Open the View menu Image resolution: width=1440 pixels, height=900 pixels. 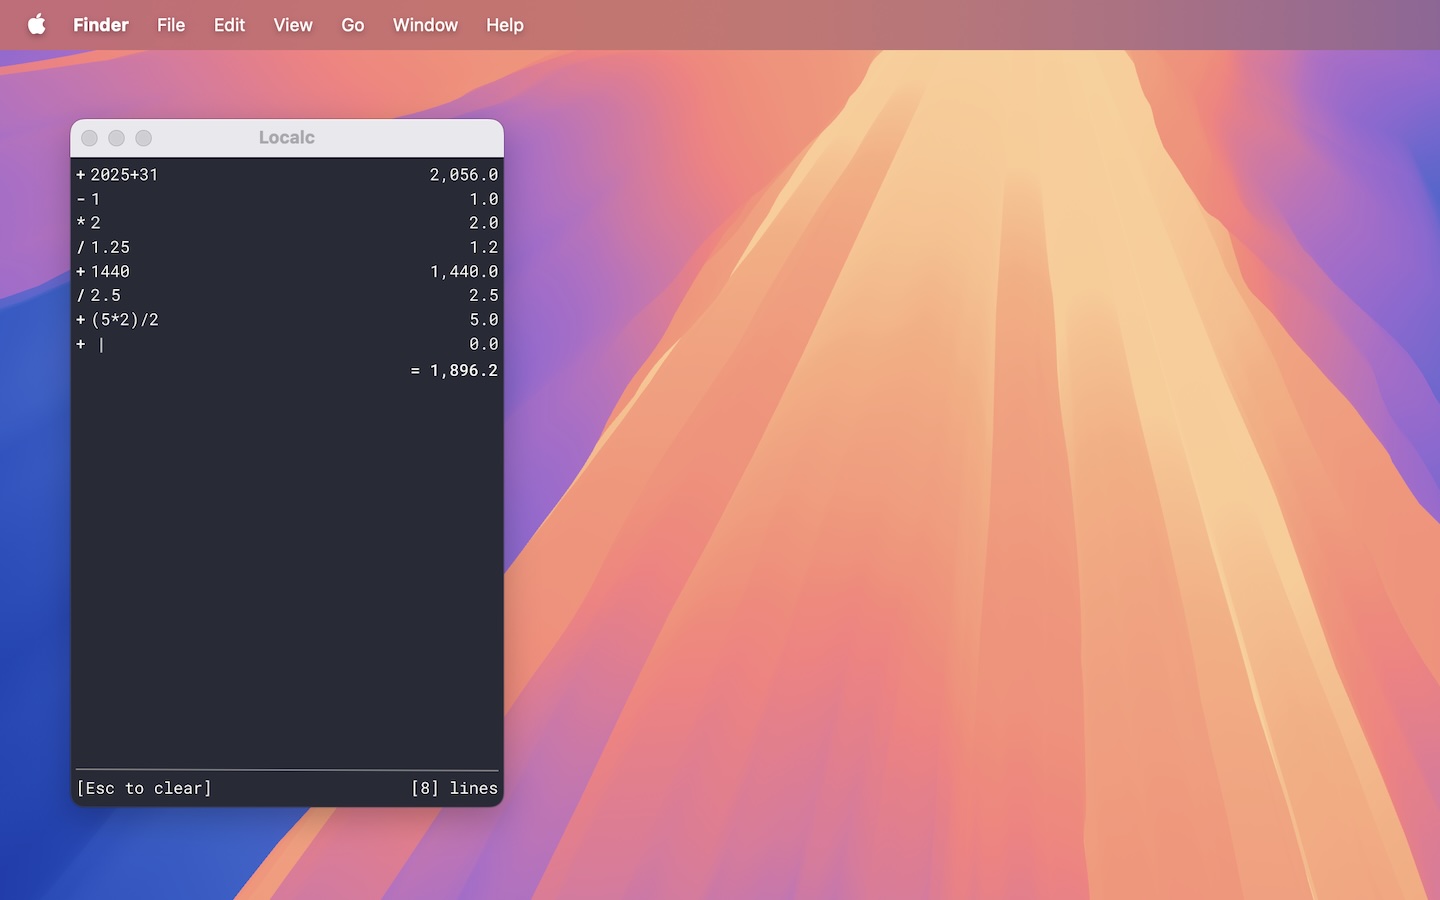(292, 25)
